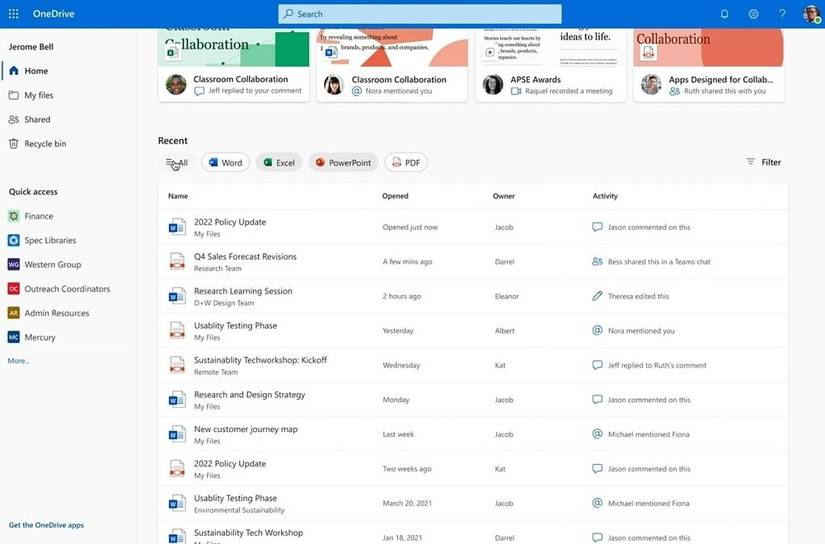Sort by the Opened column header

pos(395,196)
